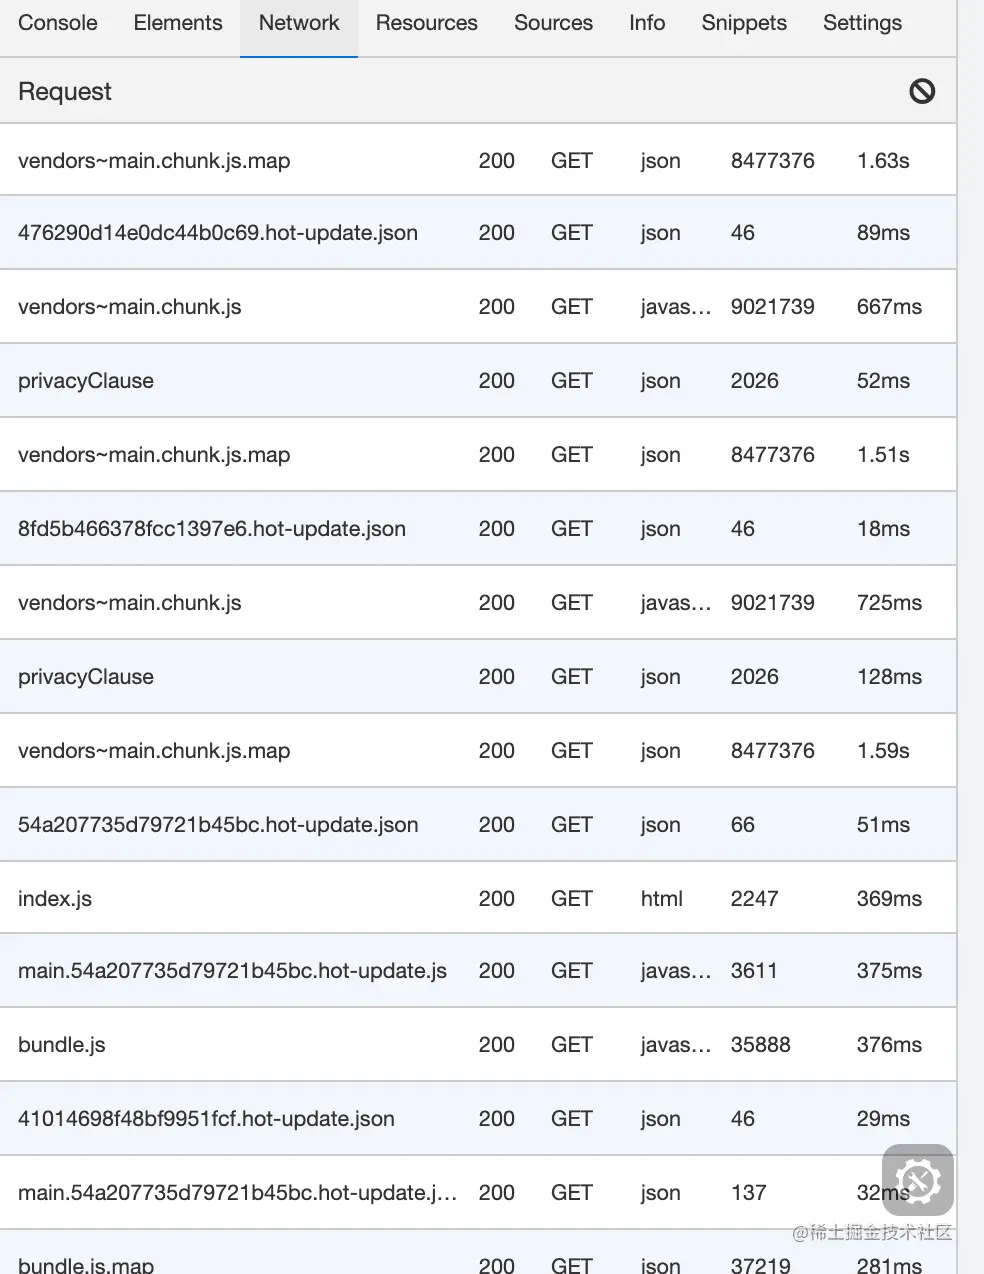This screenshot has height=1274, width=984.
Task: Open the main.54a207735d79721b45bc.hot-update.js request
Action: pos(232,971)
